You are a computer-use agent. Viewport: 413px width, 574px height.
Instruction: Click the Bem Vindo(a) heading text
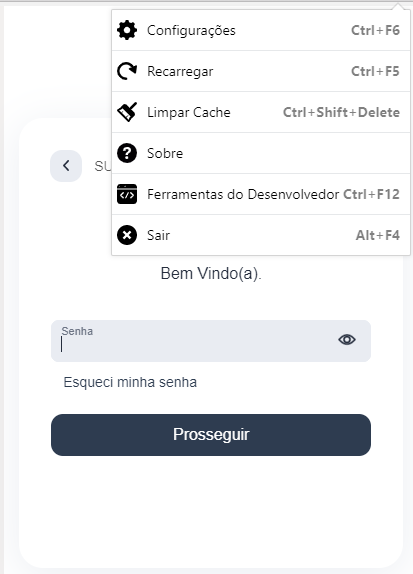211,273
